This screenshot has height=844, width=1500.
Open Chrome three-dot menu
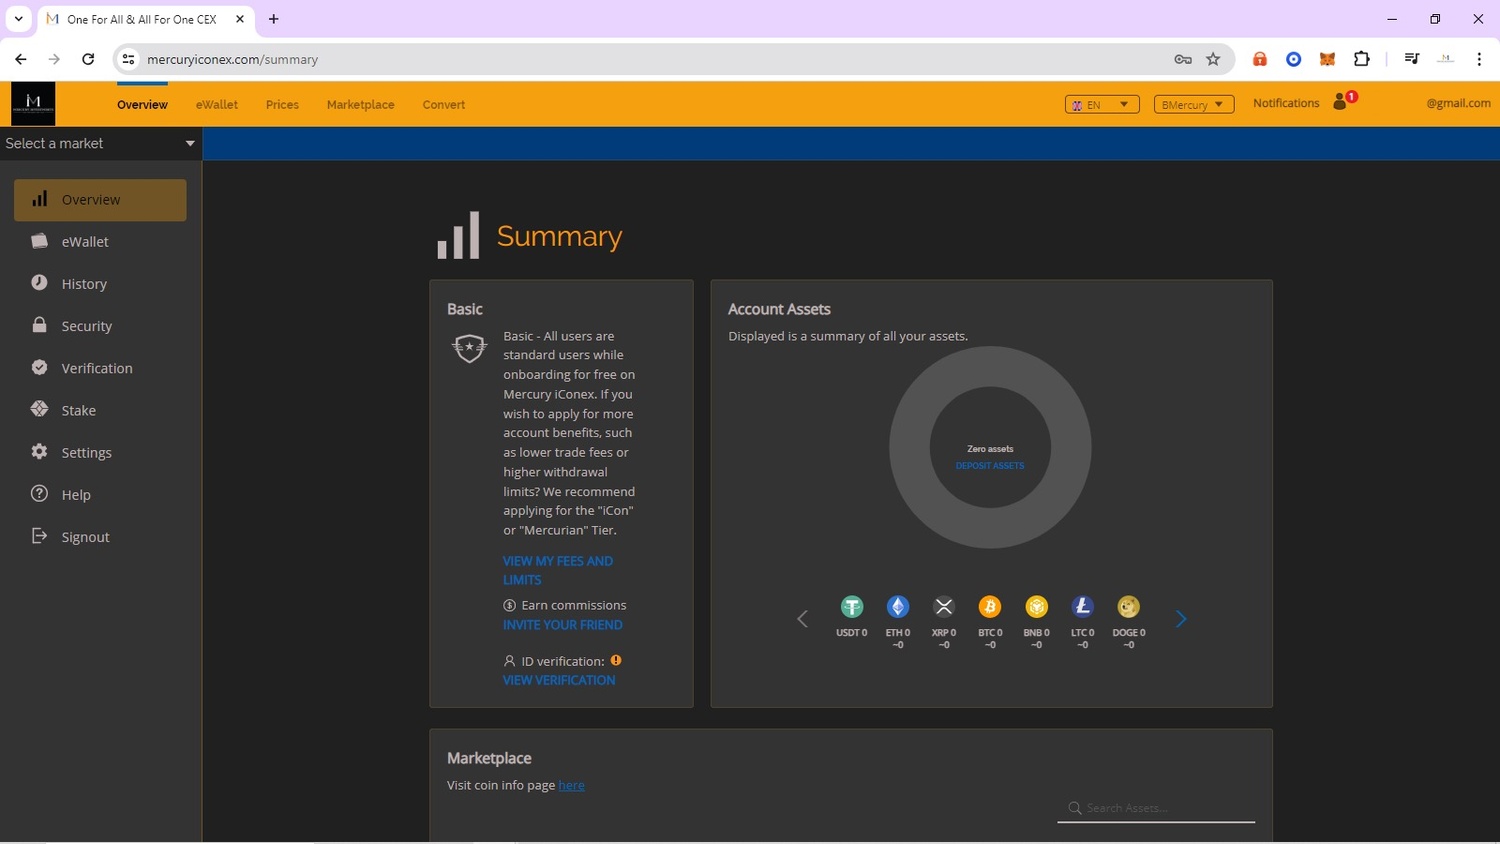(1479, 59)
